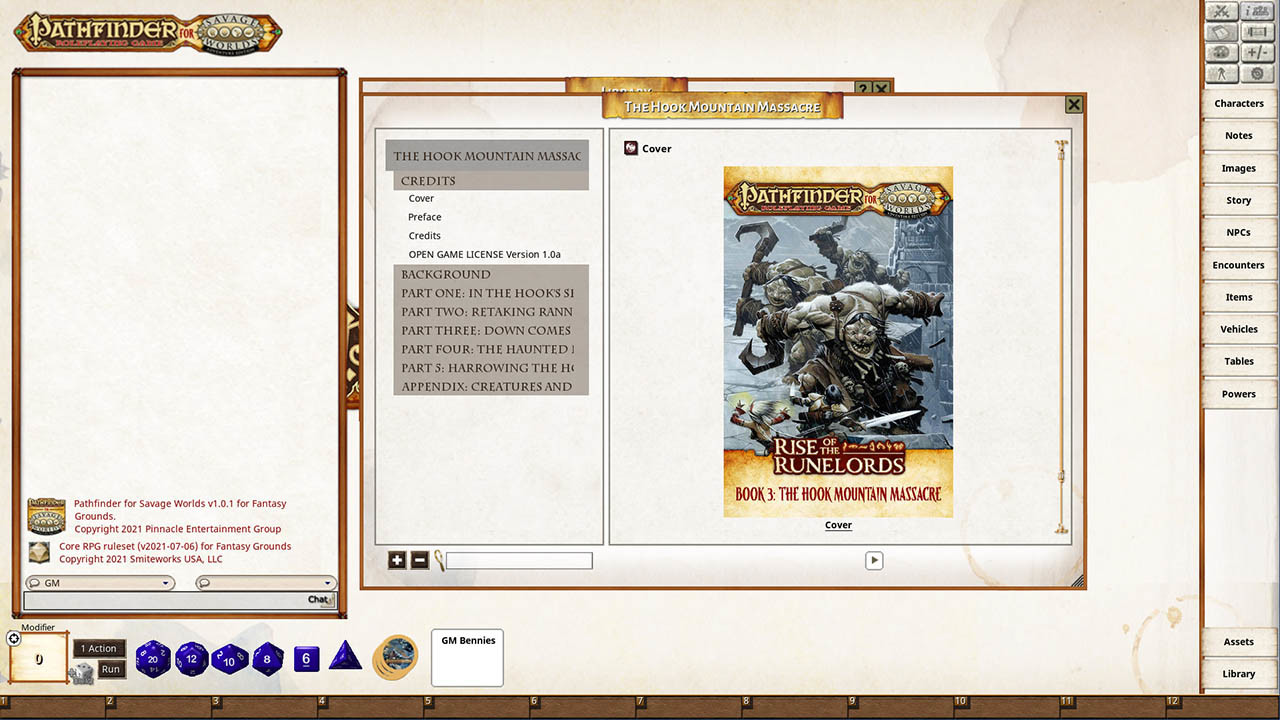This screenshot has height=720, width=1280.
Task: Toggle the Run button
Action: pos(110,670)
